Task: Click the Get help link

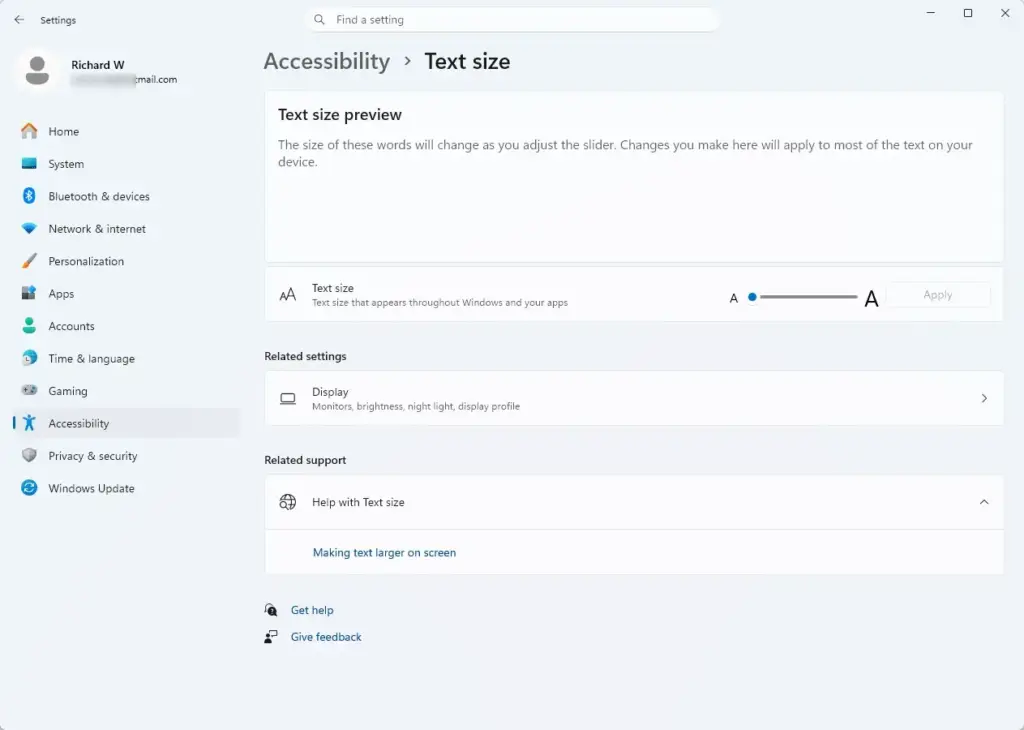Action: click(x=312, y=610)
